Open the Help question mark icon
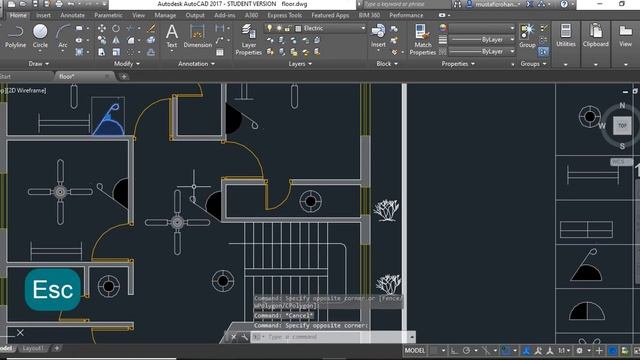Viewport: 640px width, 360px height. point(564,4)
